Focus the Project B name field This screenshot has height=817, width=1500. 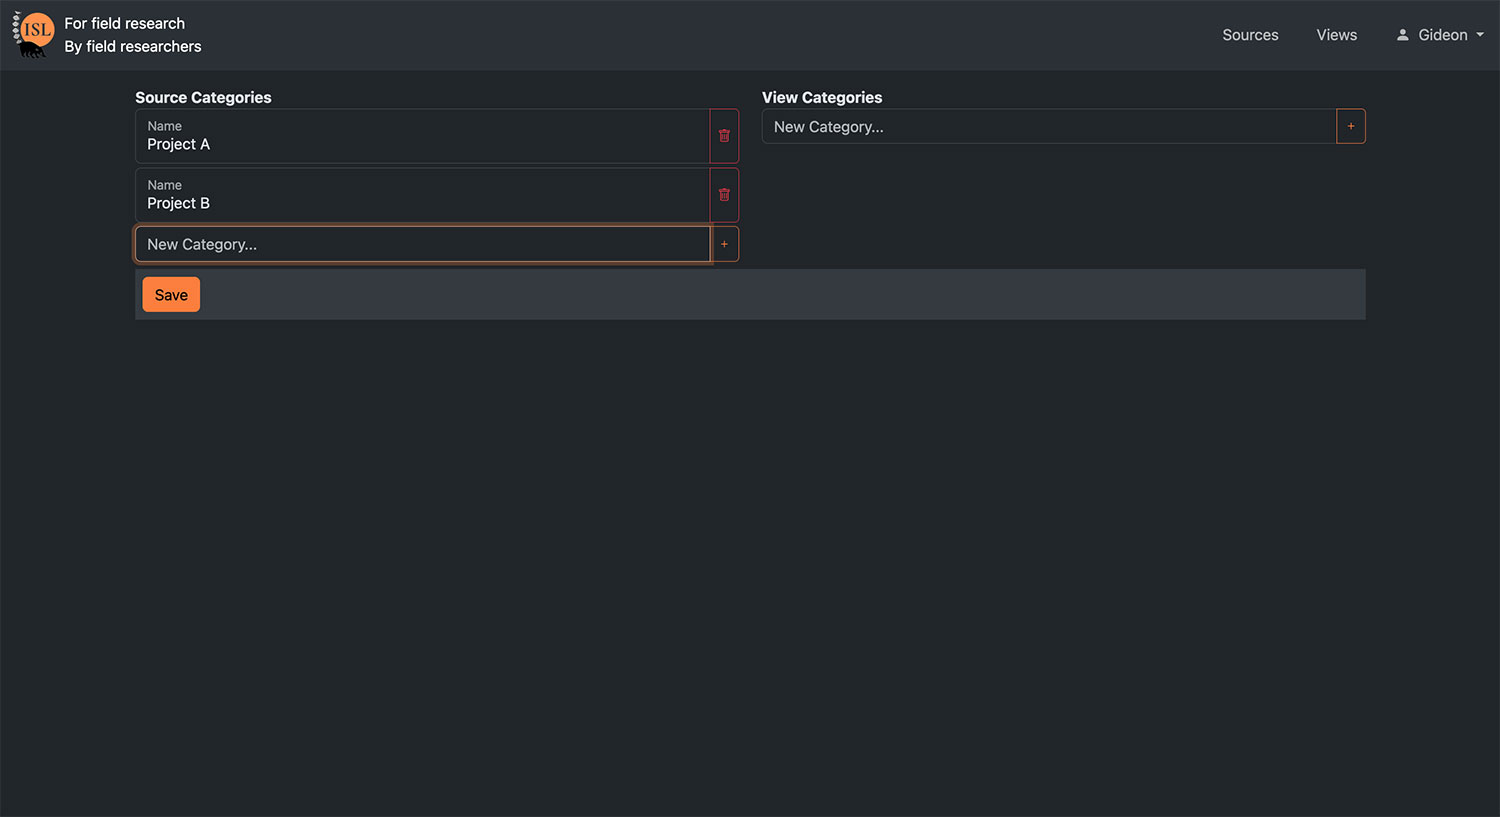click(x=420, y=204)
